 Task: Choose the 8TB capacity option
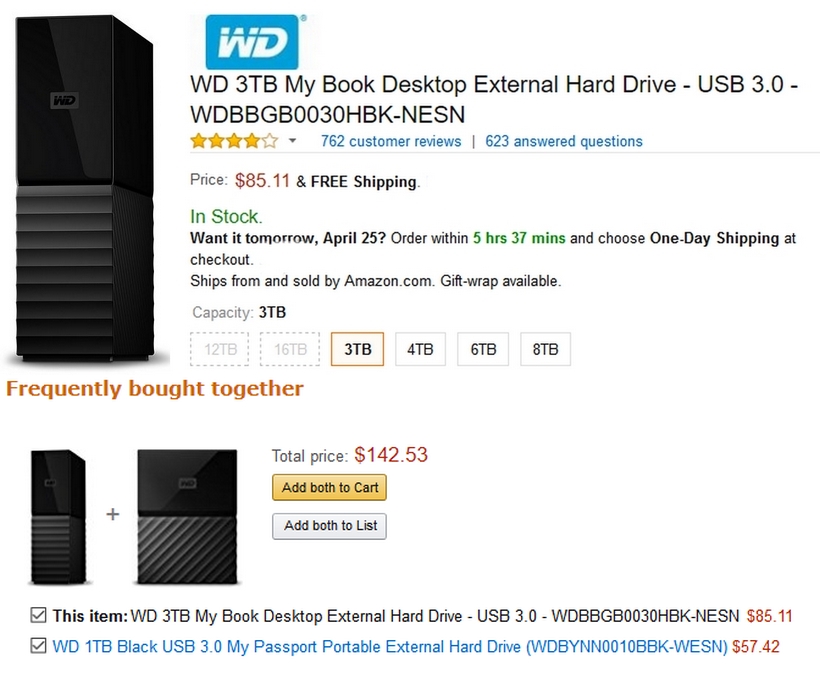point(545,350)
